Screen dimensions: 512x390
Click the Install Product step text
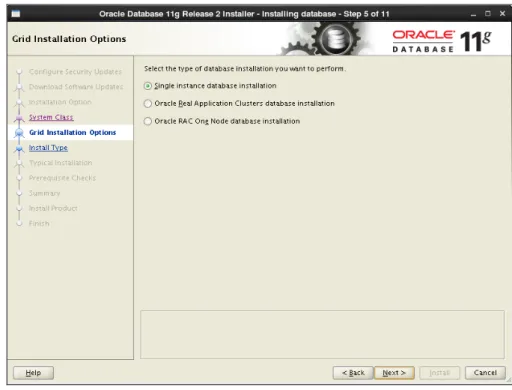point(53,208)
